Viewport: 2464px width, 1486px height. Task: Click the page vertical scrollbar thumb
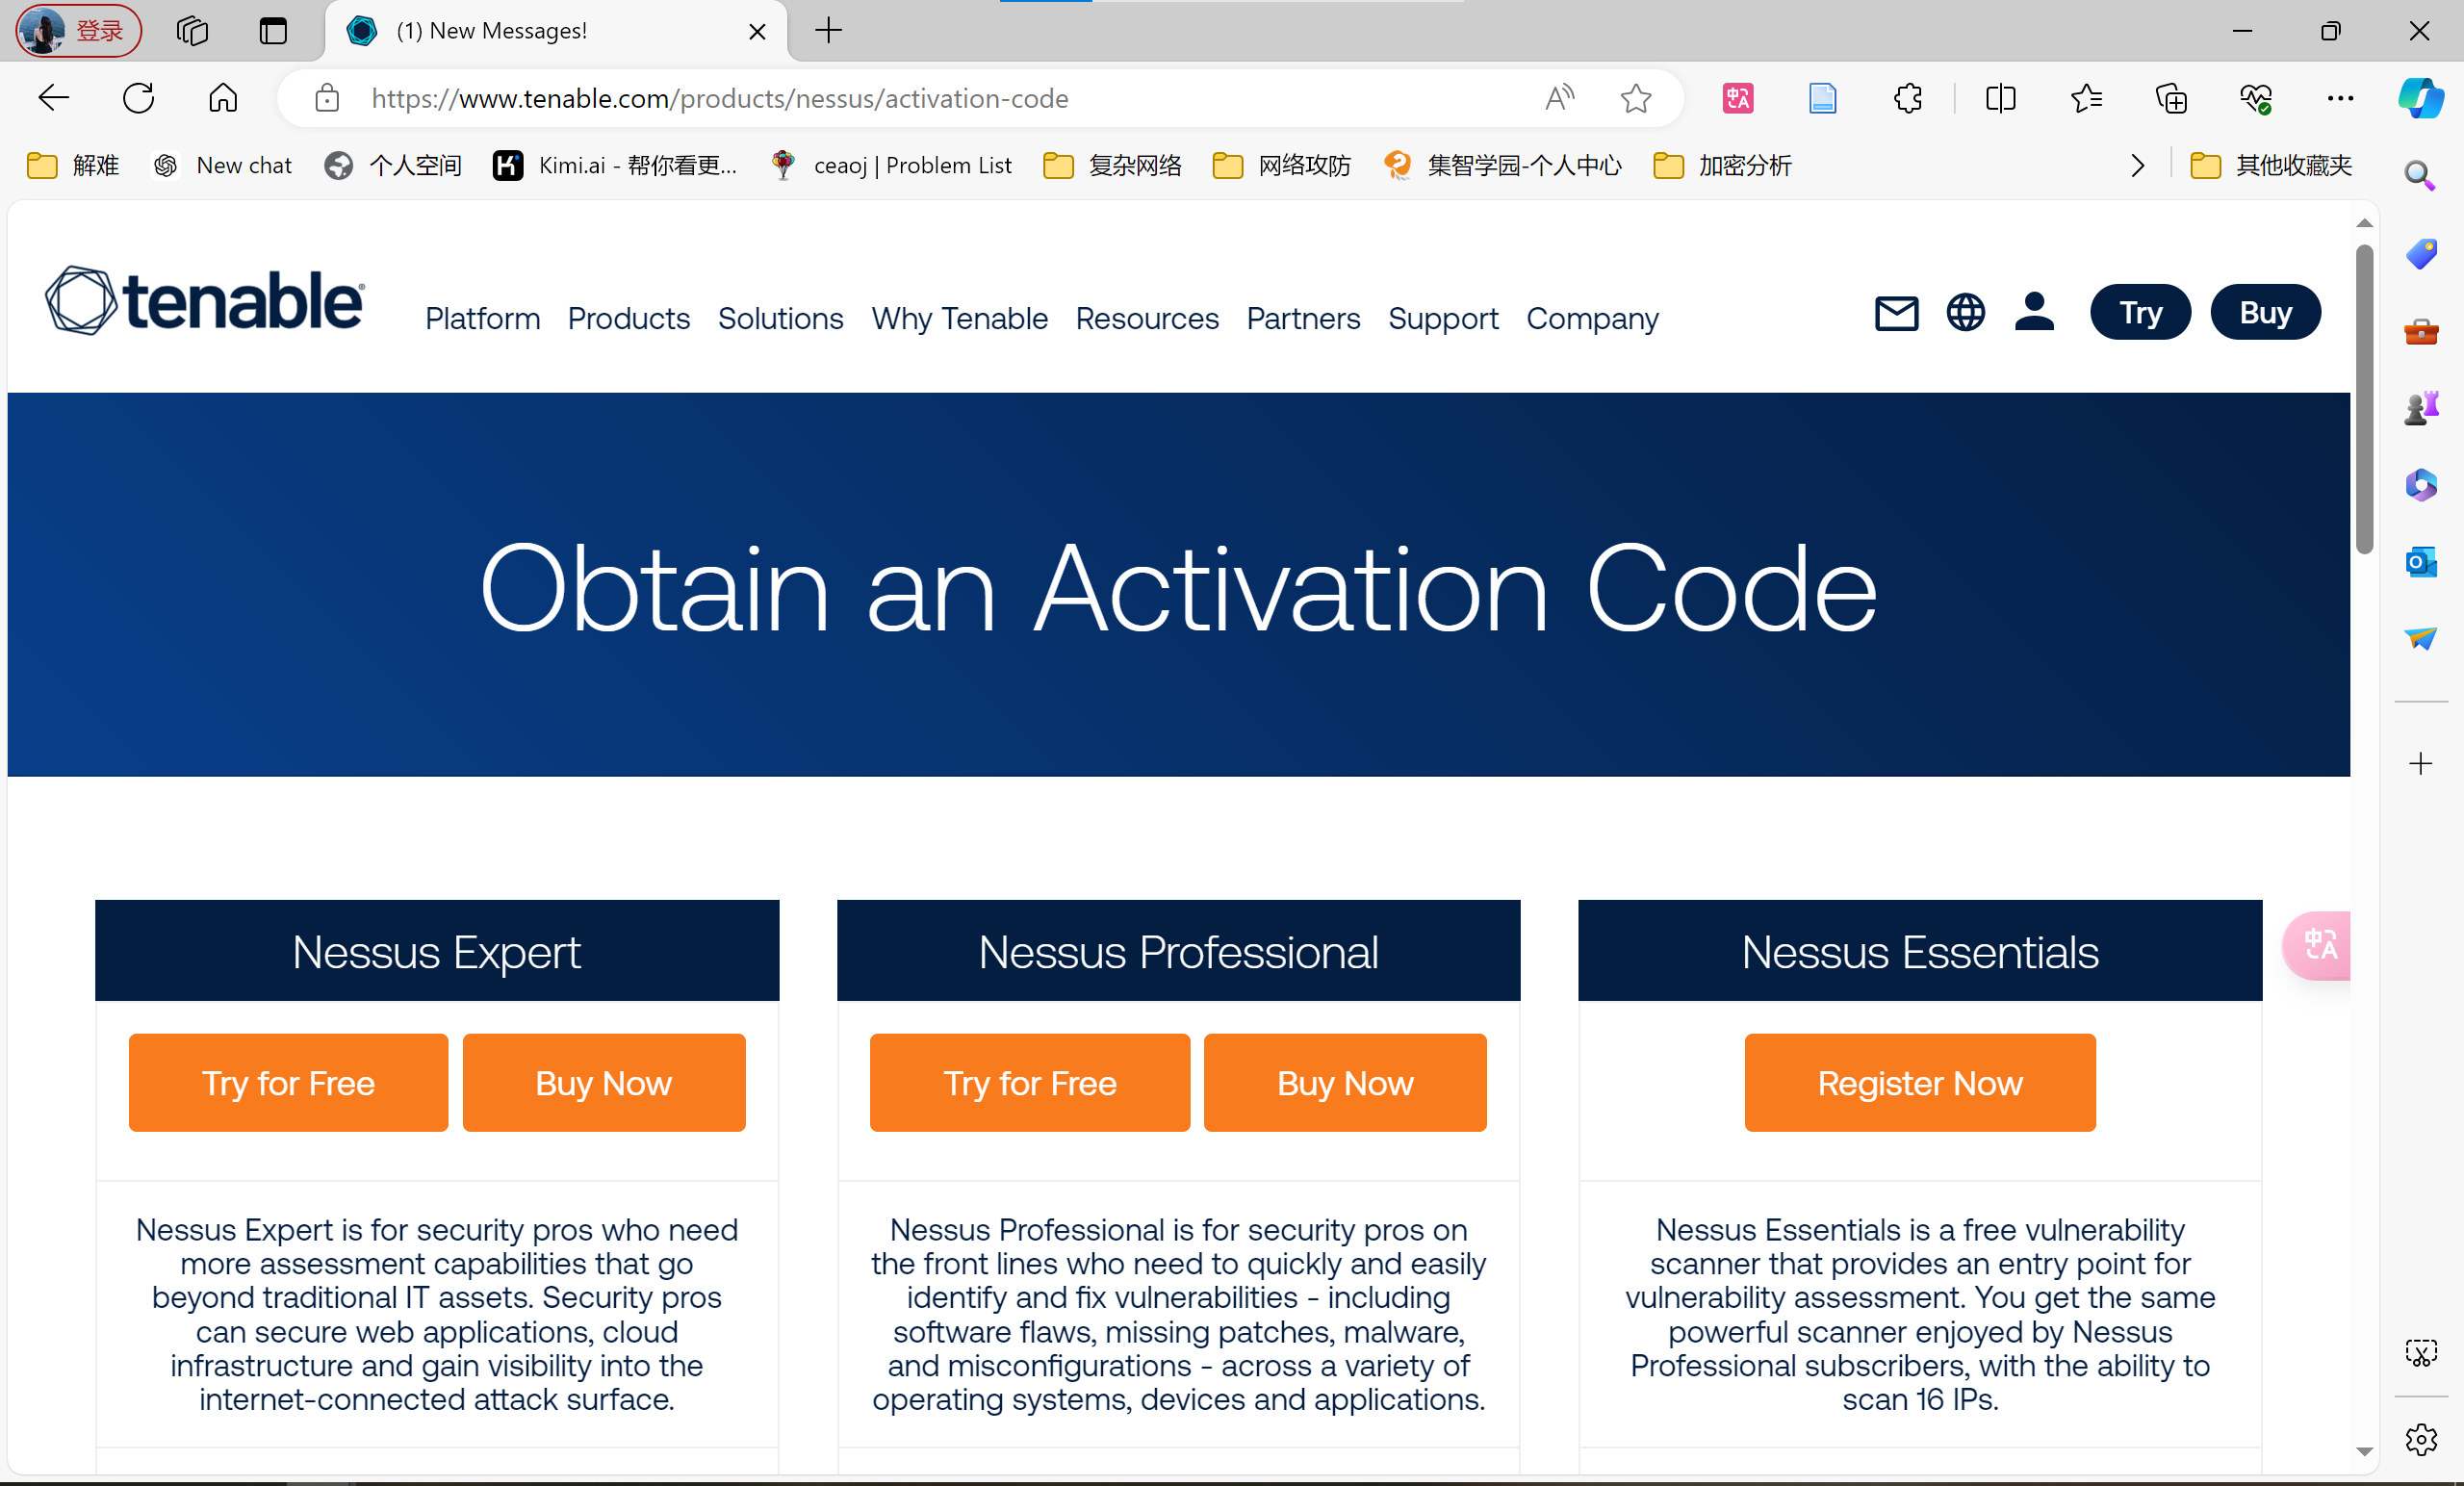pyautogui.click(x=2364, y=400)
